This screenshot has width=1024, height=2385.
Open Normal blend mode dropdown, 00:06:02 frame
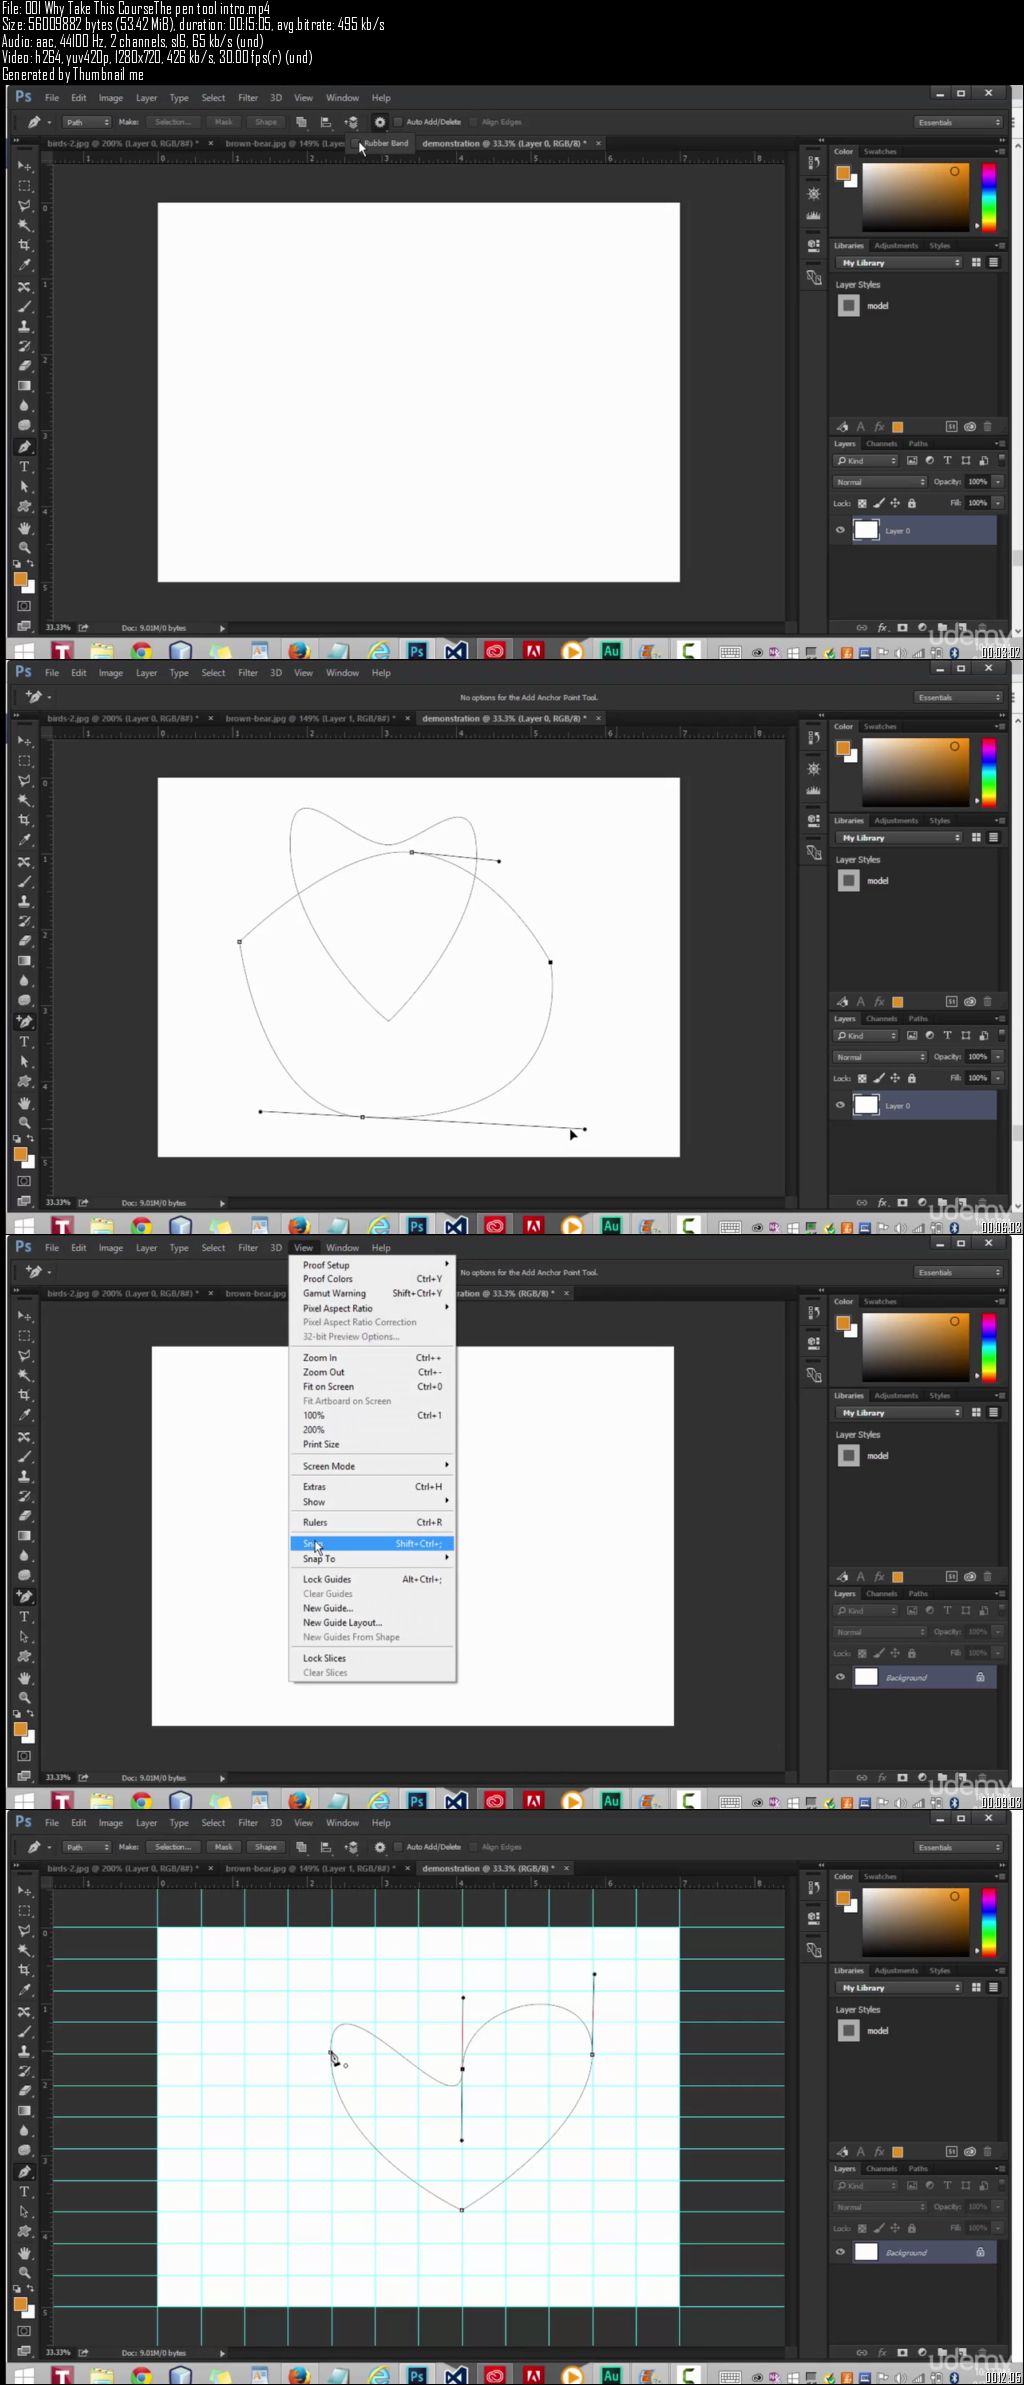[x=880, y=1057]
